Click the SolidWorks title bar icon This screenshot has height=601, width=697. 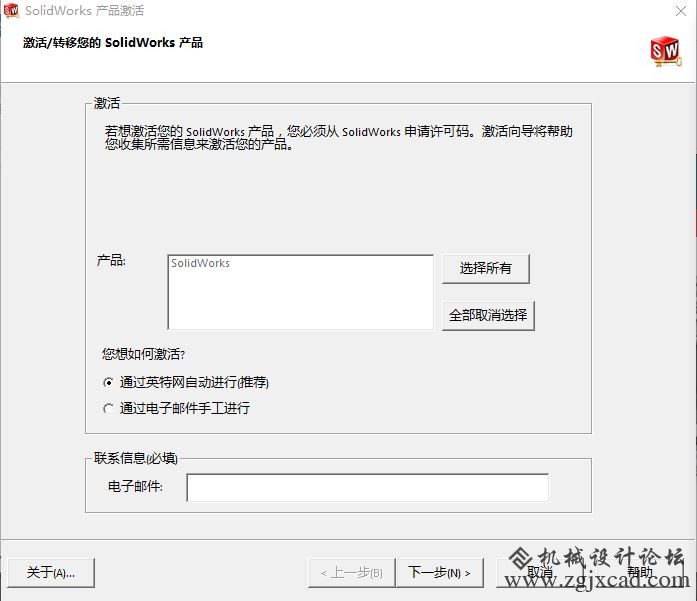[11, 10]
